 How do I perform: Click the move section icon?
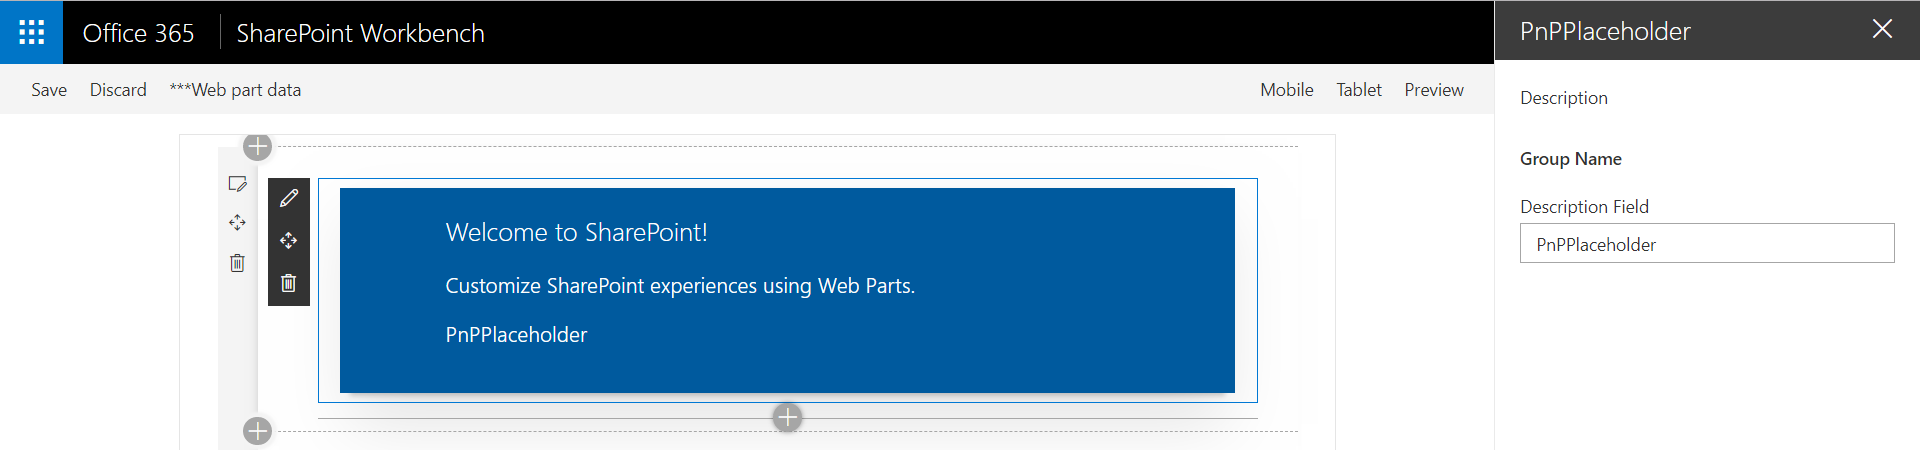click(237, 223)
